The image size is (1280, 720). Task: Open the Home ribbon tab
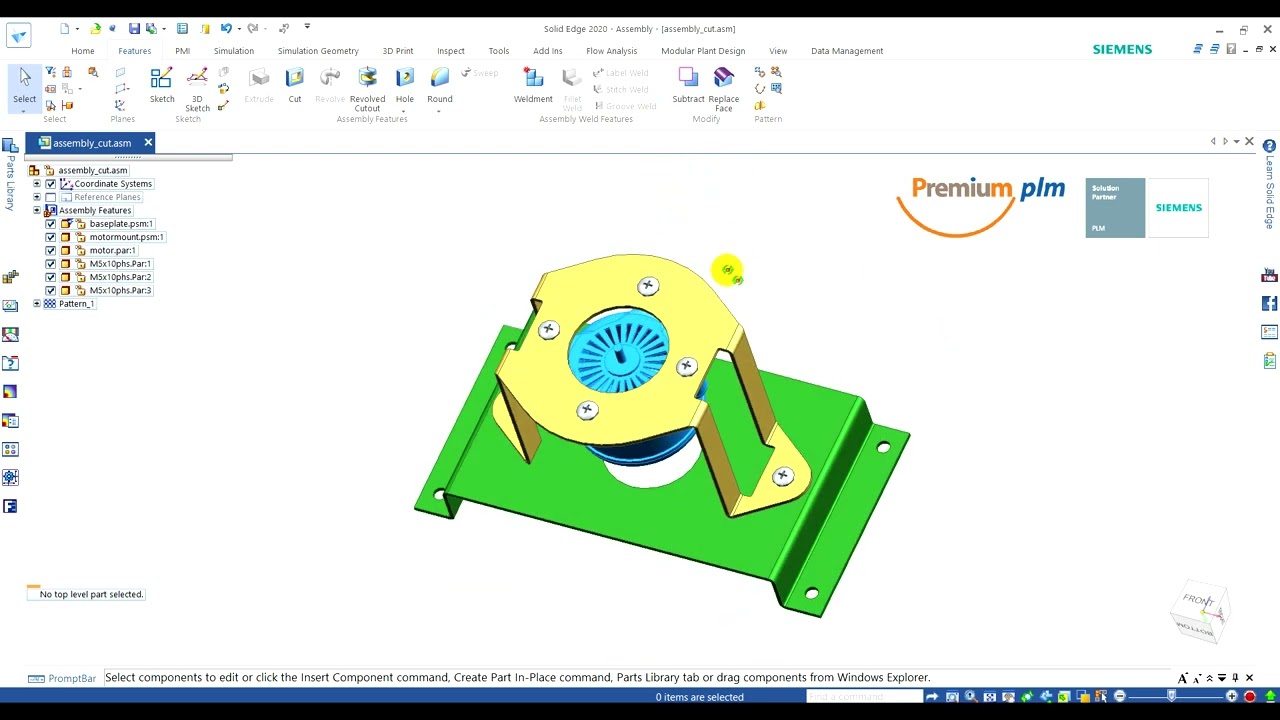tap(83, 51)
